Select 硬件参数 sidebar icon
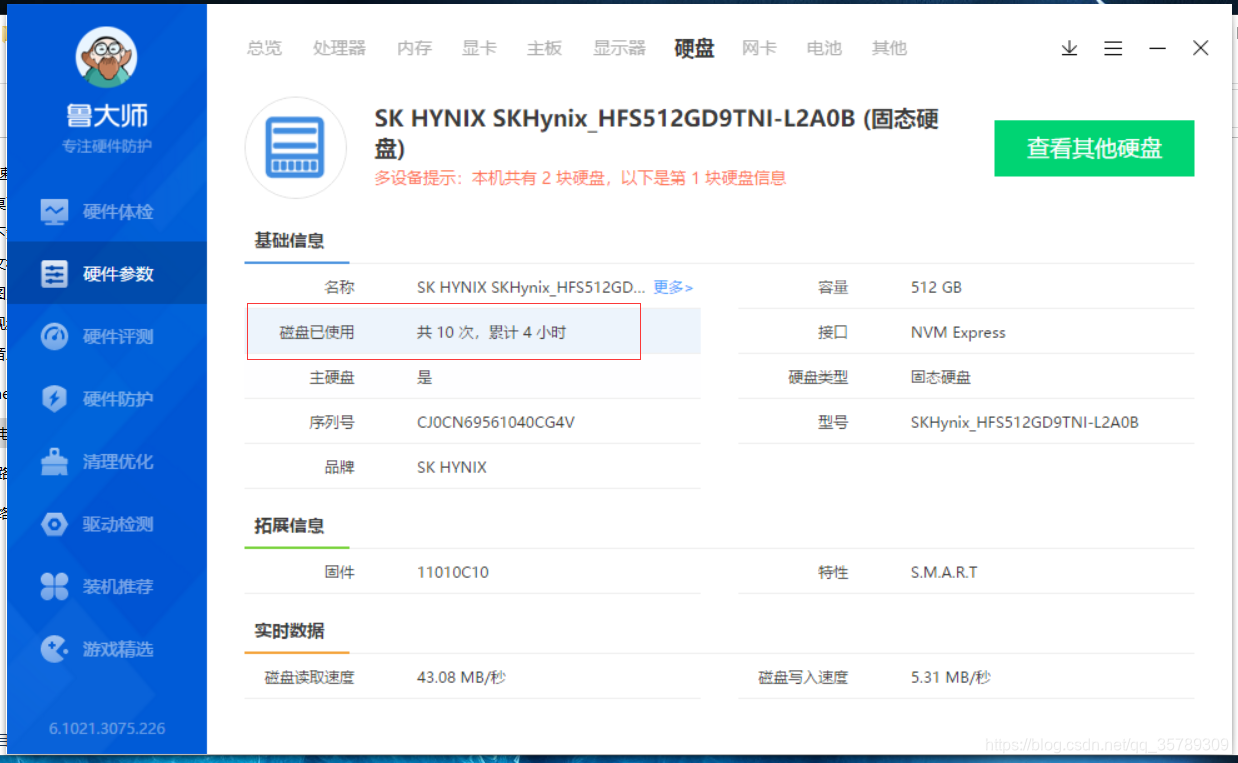 [x=54, y=274]
